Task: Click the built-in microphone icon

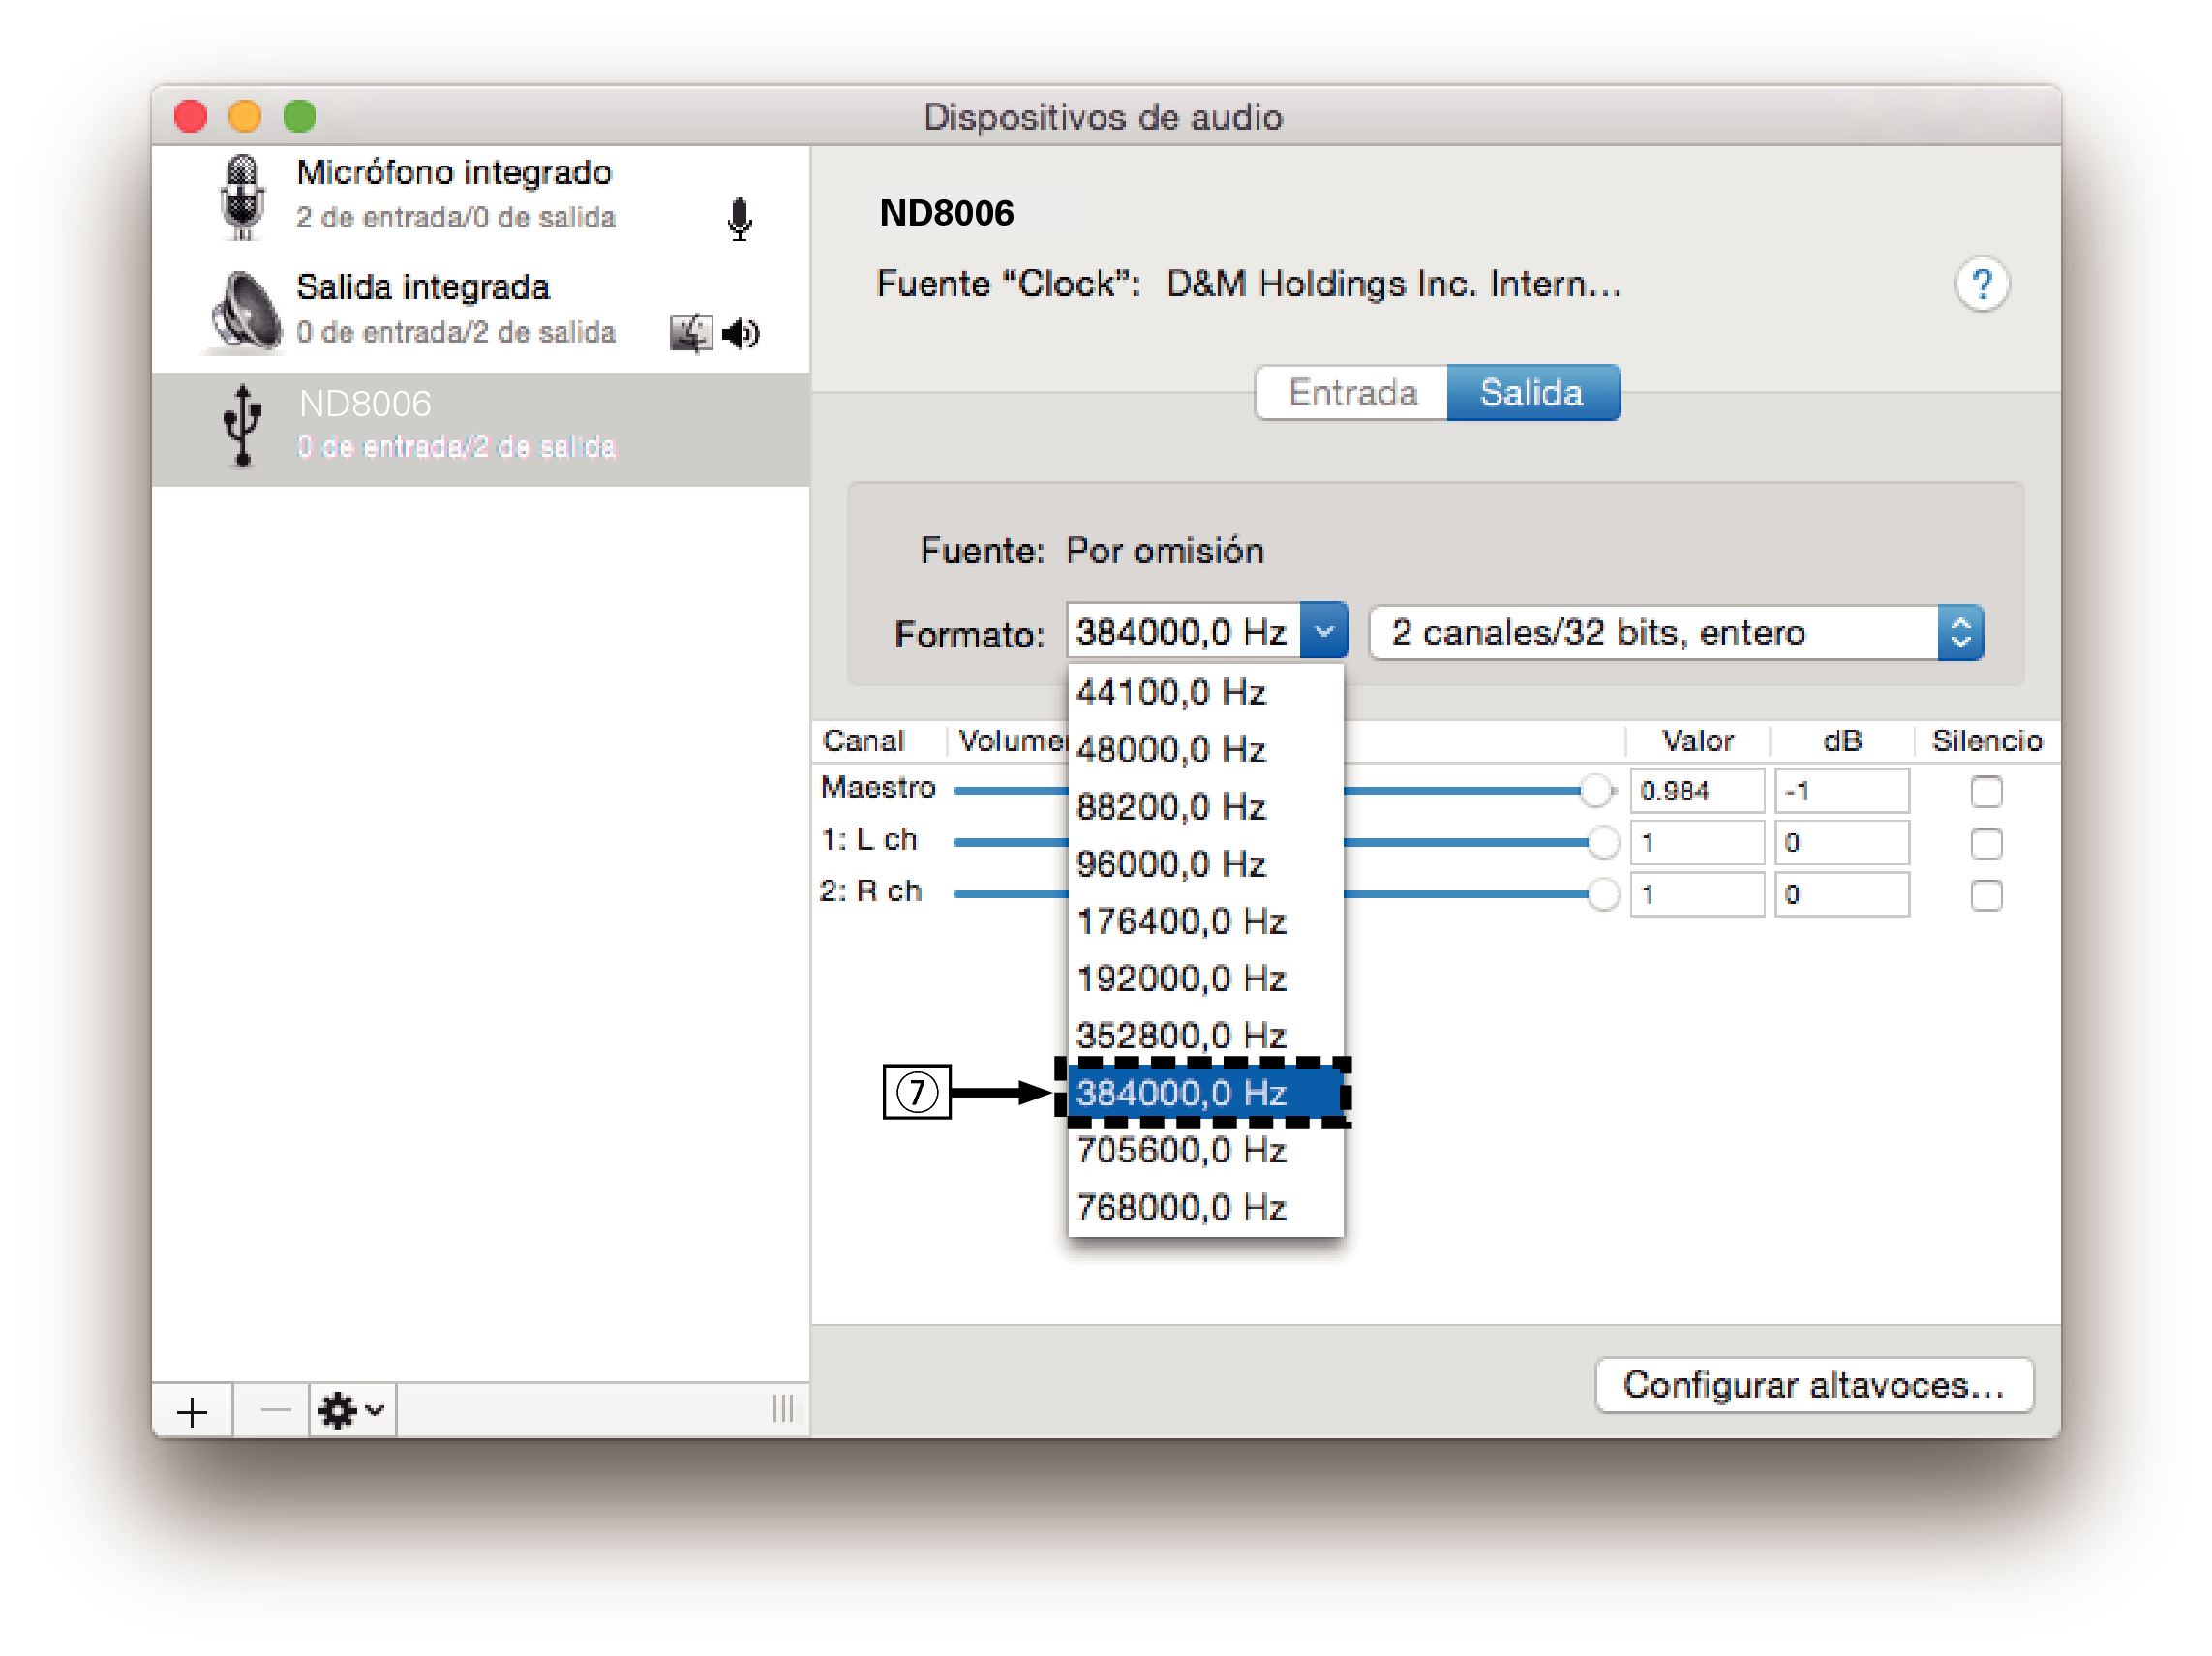Action: pos(241,198)
